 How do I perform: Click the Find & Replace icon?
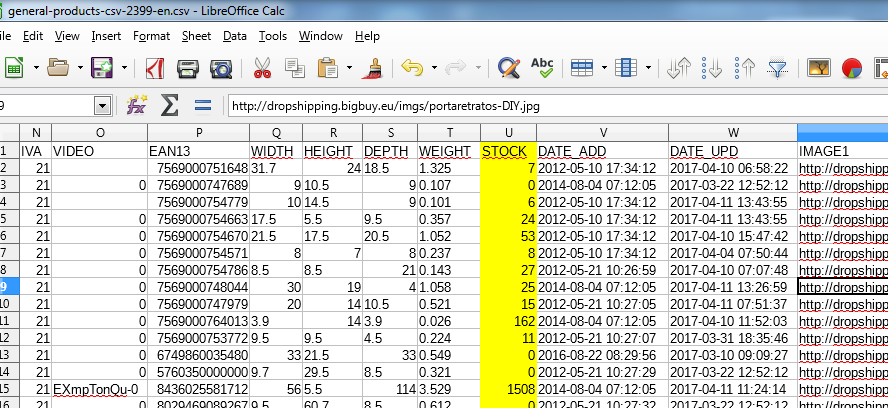pos(508,69)
